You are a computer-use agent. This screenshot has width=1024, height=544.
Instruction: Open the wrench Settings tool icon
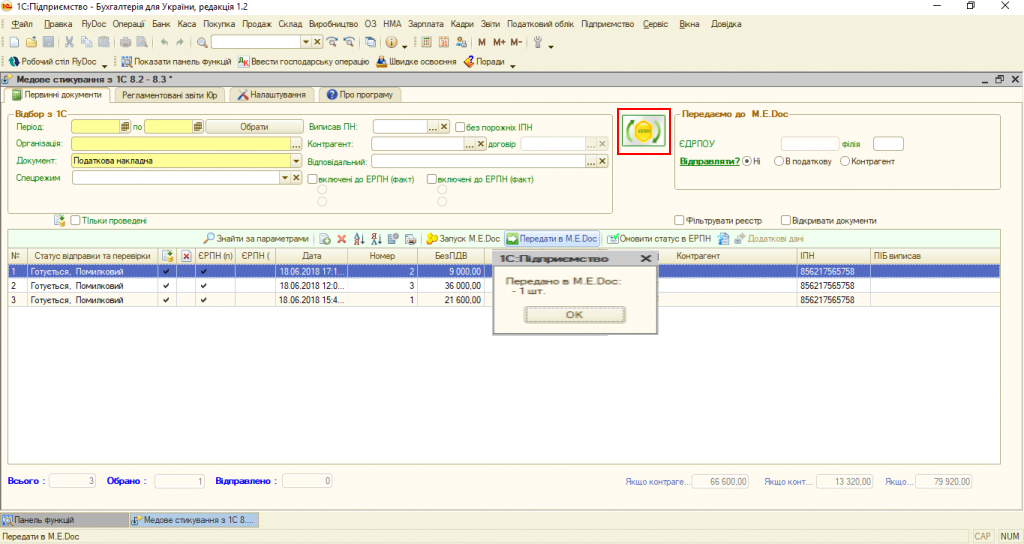tap(538, 42)
